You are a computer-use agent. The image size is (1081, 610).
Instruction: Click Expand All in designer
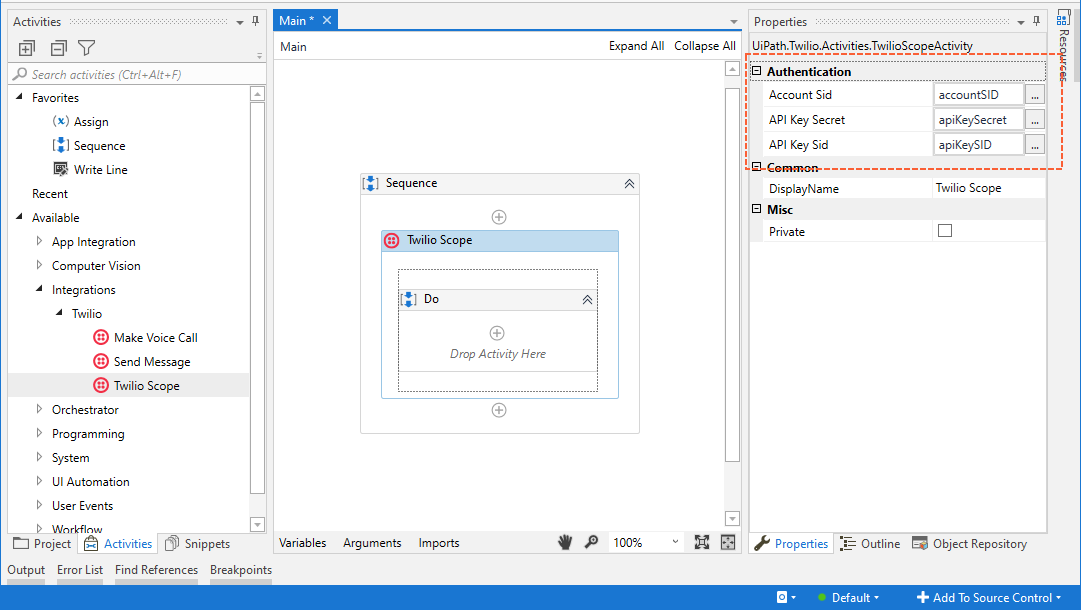[636, 45]
